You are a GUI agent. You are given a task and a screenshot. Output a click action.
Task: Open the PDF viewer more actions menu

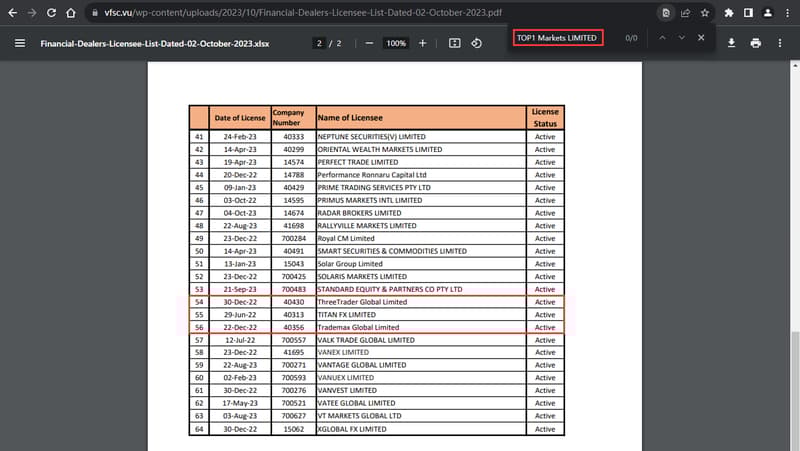pos(780,43)
